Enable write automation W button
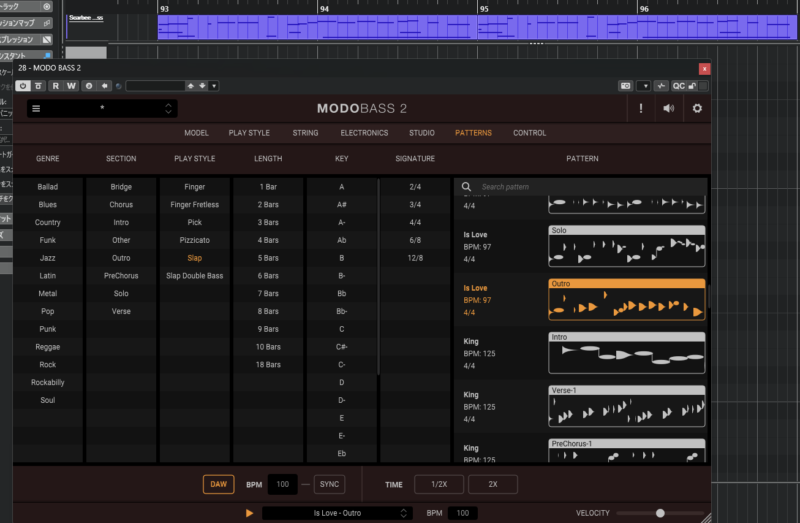Screen dimensions: 800x523 pyautogui.click(x=71, y=86)
